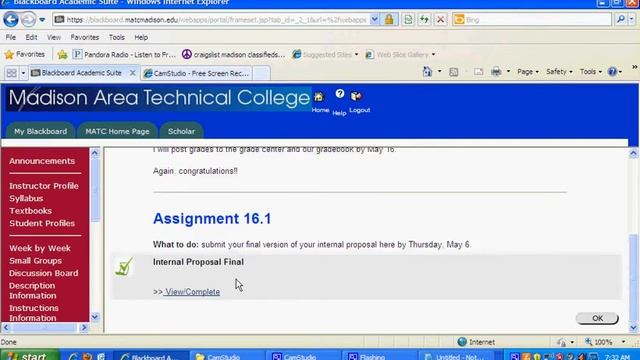
Task: Expand the address bar URL history dropdown
Action: [x=374, y=20]
